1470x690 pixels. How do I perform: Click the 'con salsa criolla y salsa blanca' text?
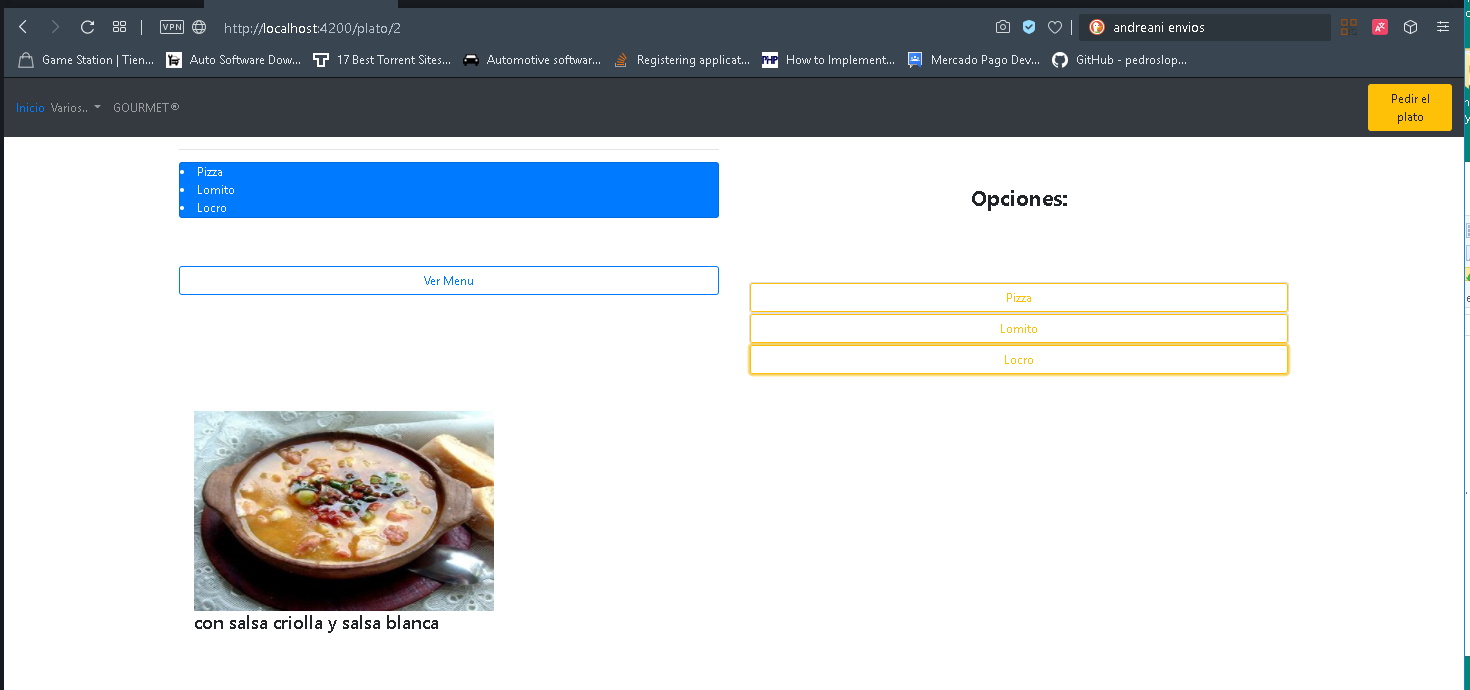click(x=316, y=623)
